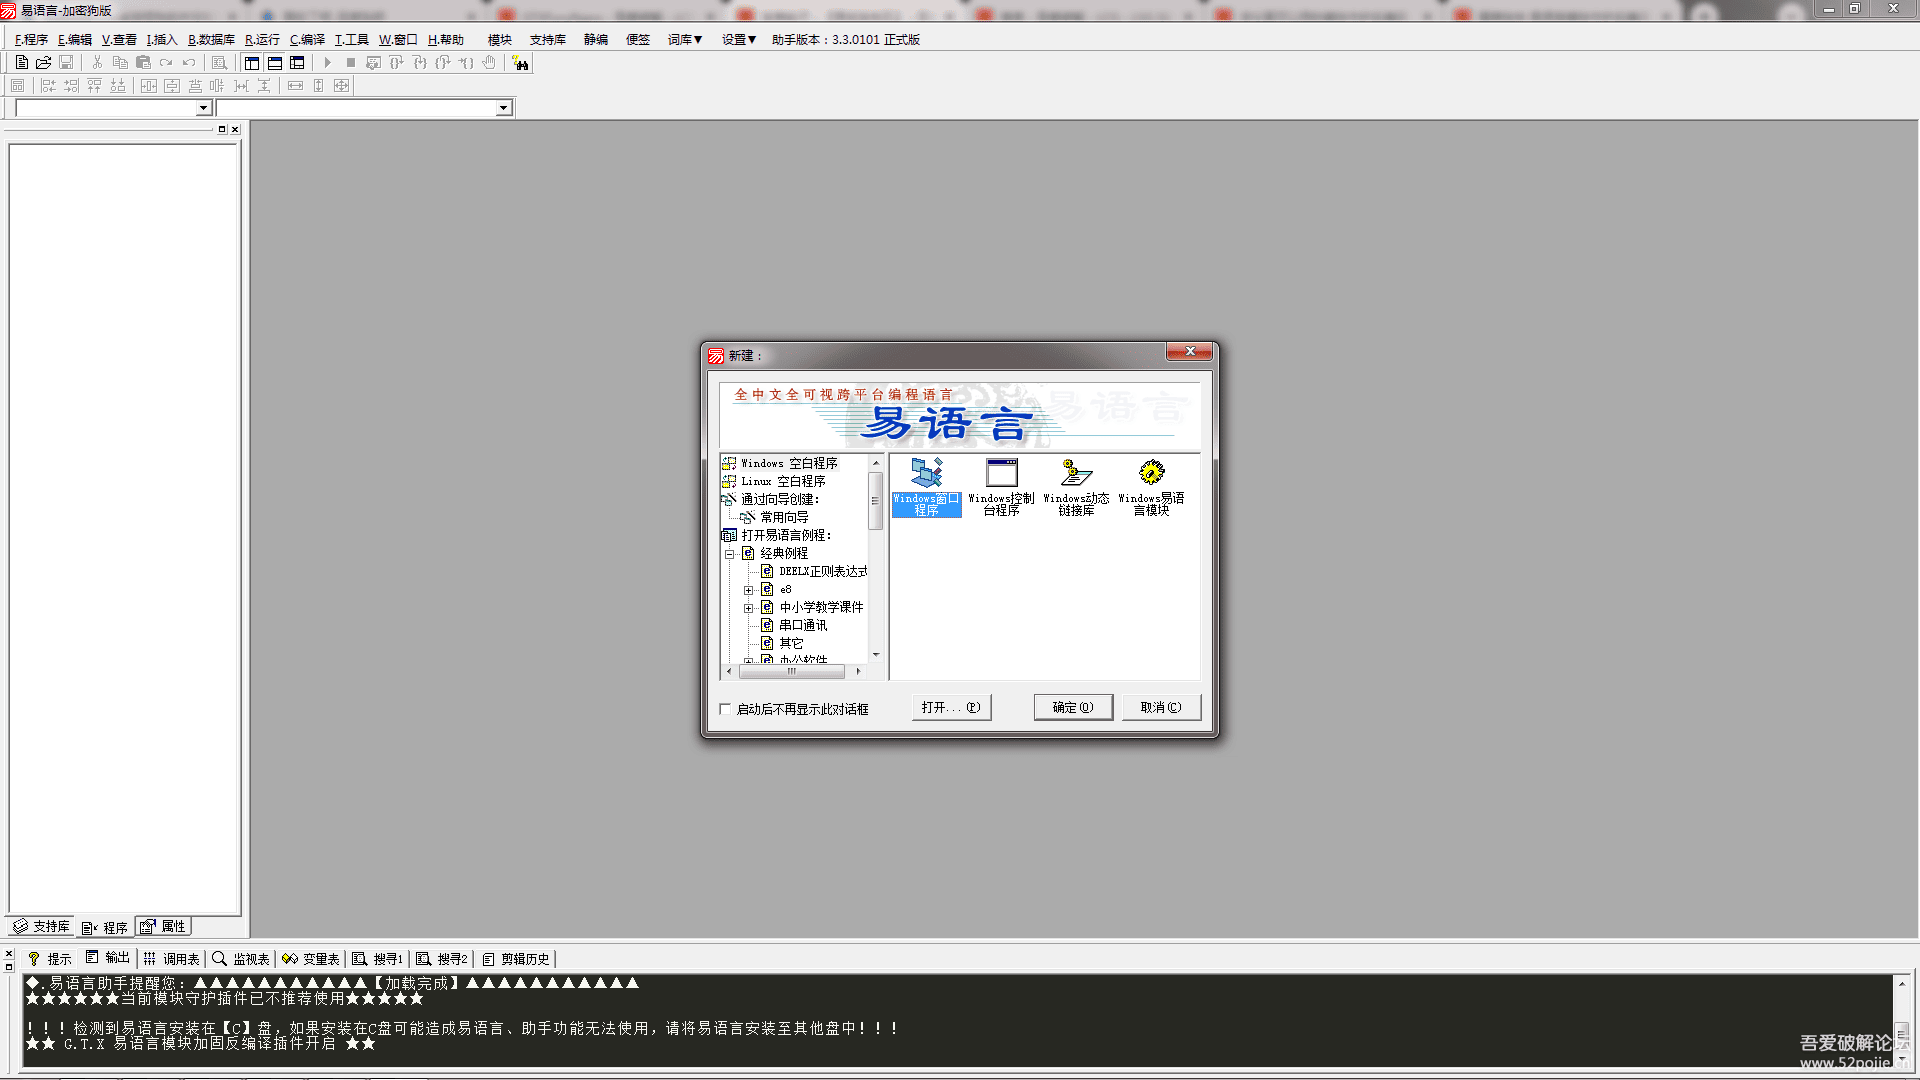This screenshot has height=1080, width=1920.
Task: Click the 确定(O) button
Action: (1072, 707)
